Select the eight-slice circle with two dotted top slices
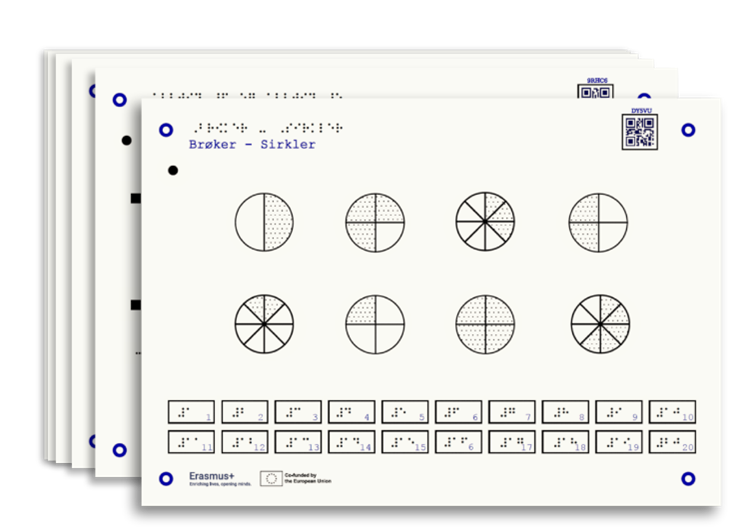 tap(264, 324)
